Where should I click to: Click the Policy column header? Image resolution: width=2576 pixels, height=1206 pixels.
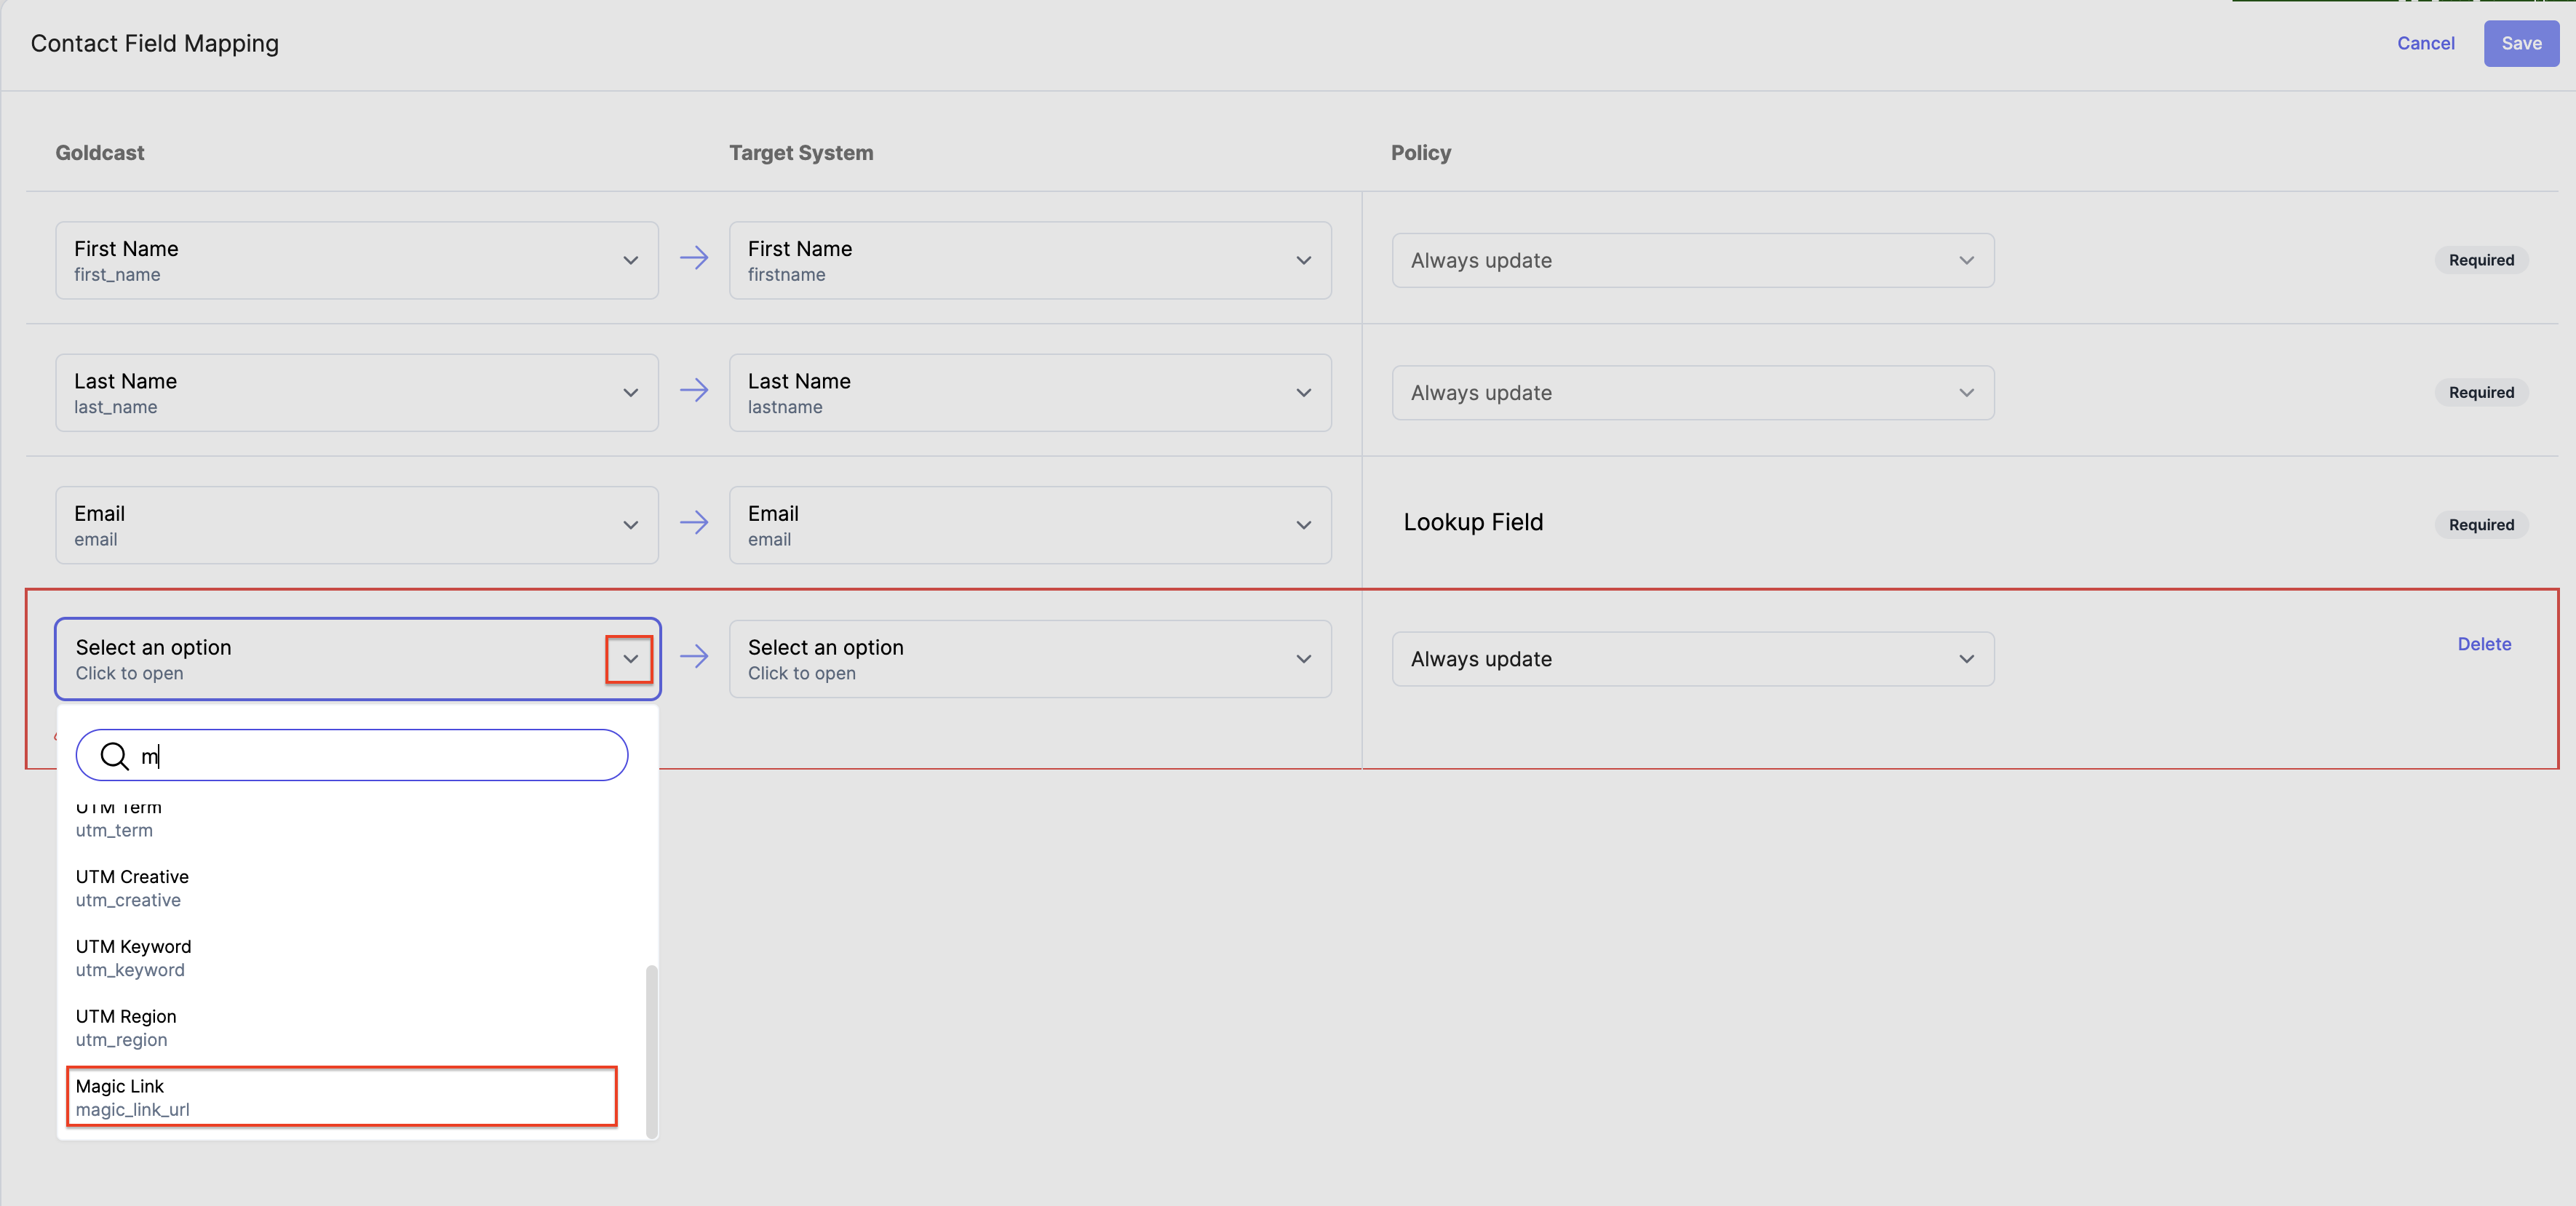1420,153
